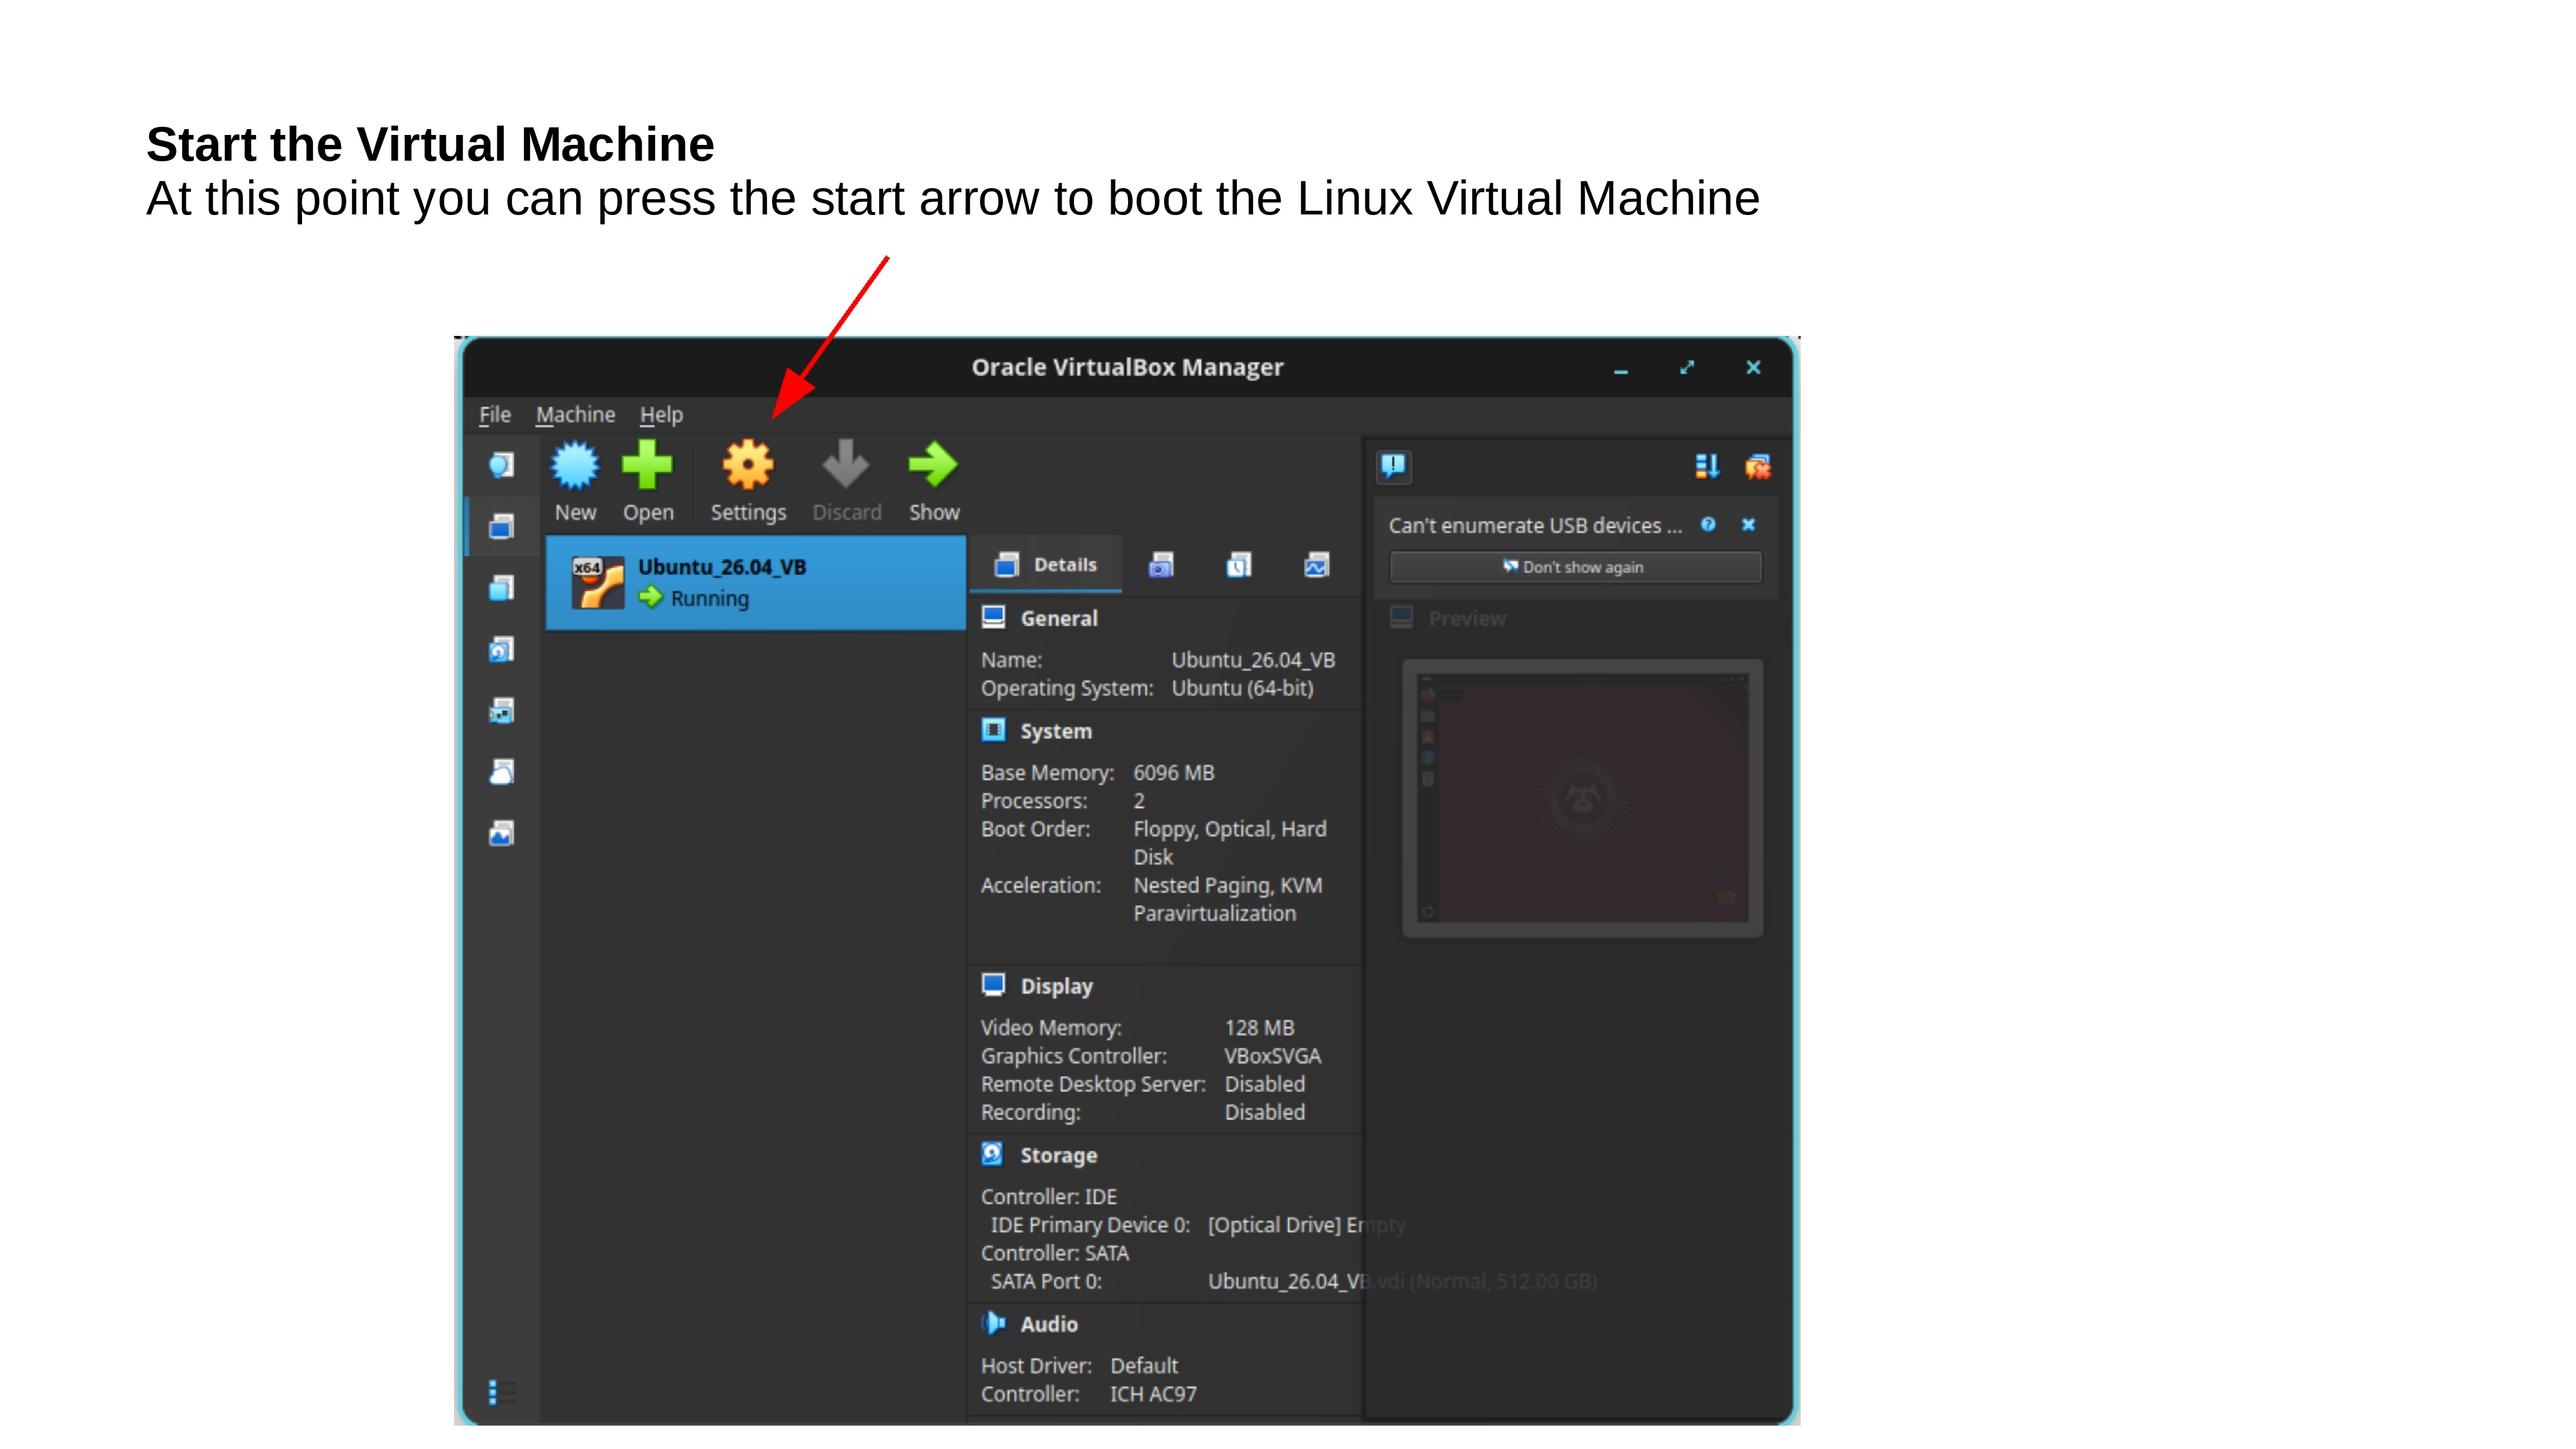Click the delete all notifications icon

click(1757, 466)
